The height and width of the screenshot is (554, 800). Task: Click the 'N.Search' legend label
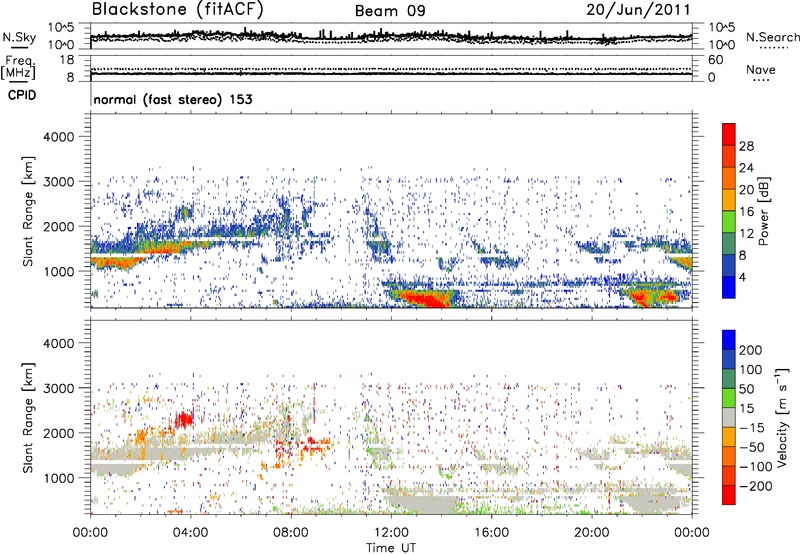[x=772, y=37]
